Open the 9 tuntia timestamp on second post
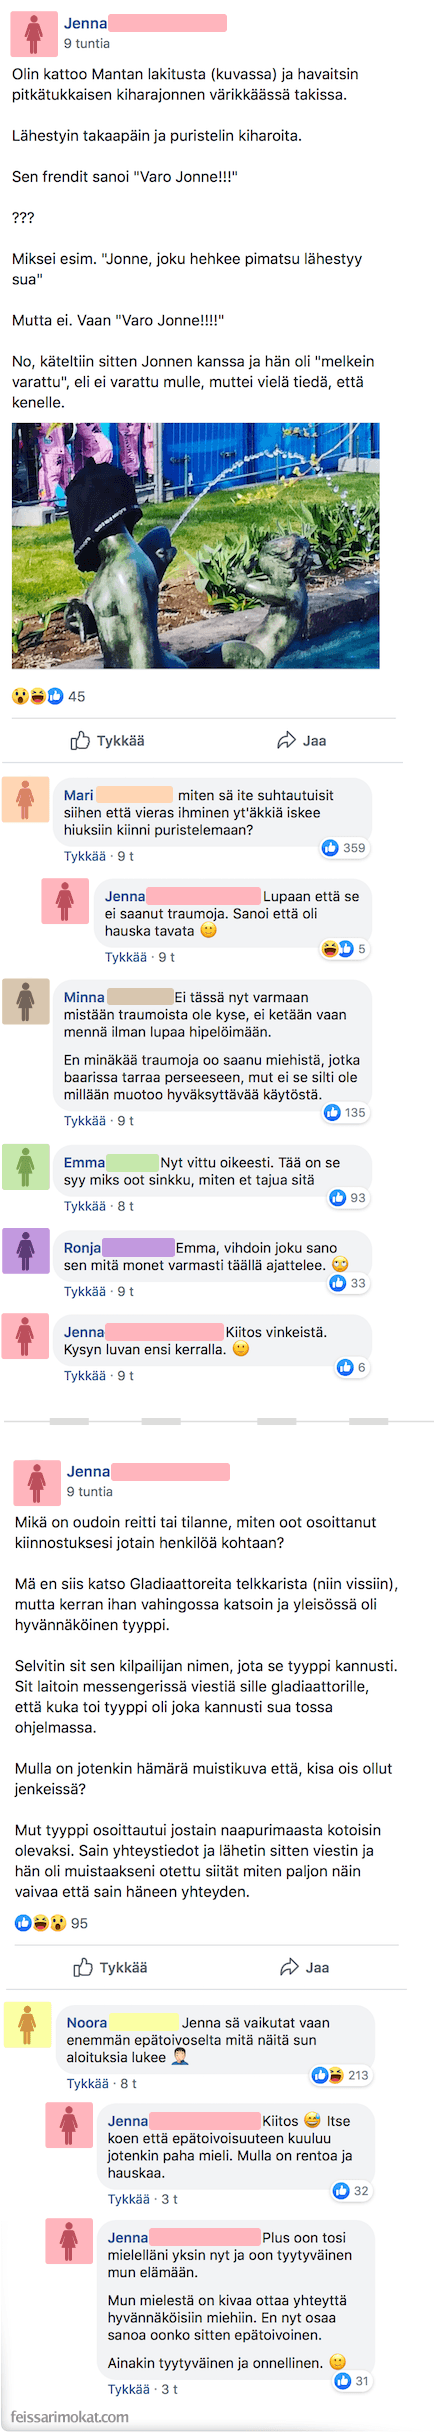The width and height of the screenshot is (441, 2433). click(x=90, y=1491)
